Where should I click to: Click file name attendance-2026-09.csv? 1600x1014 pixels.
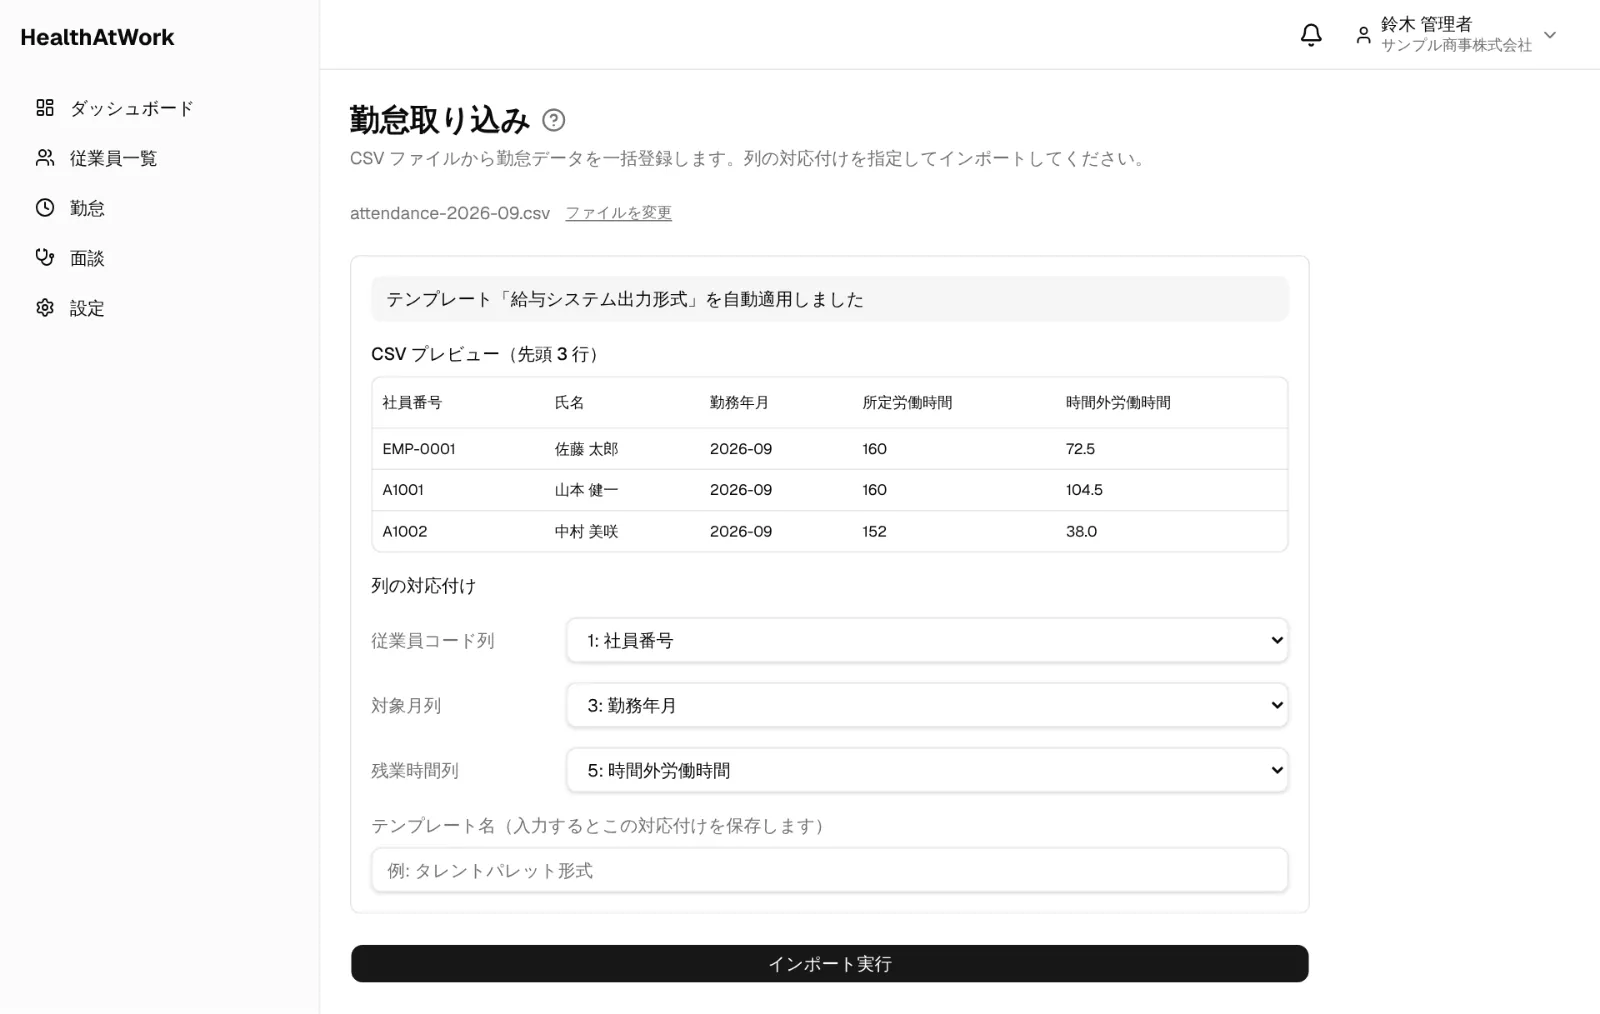pos(450,213)
